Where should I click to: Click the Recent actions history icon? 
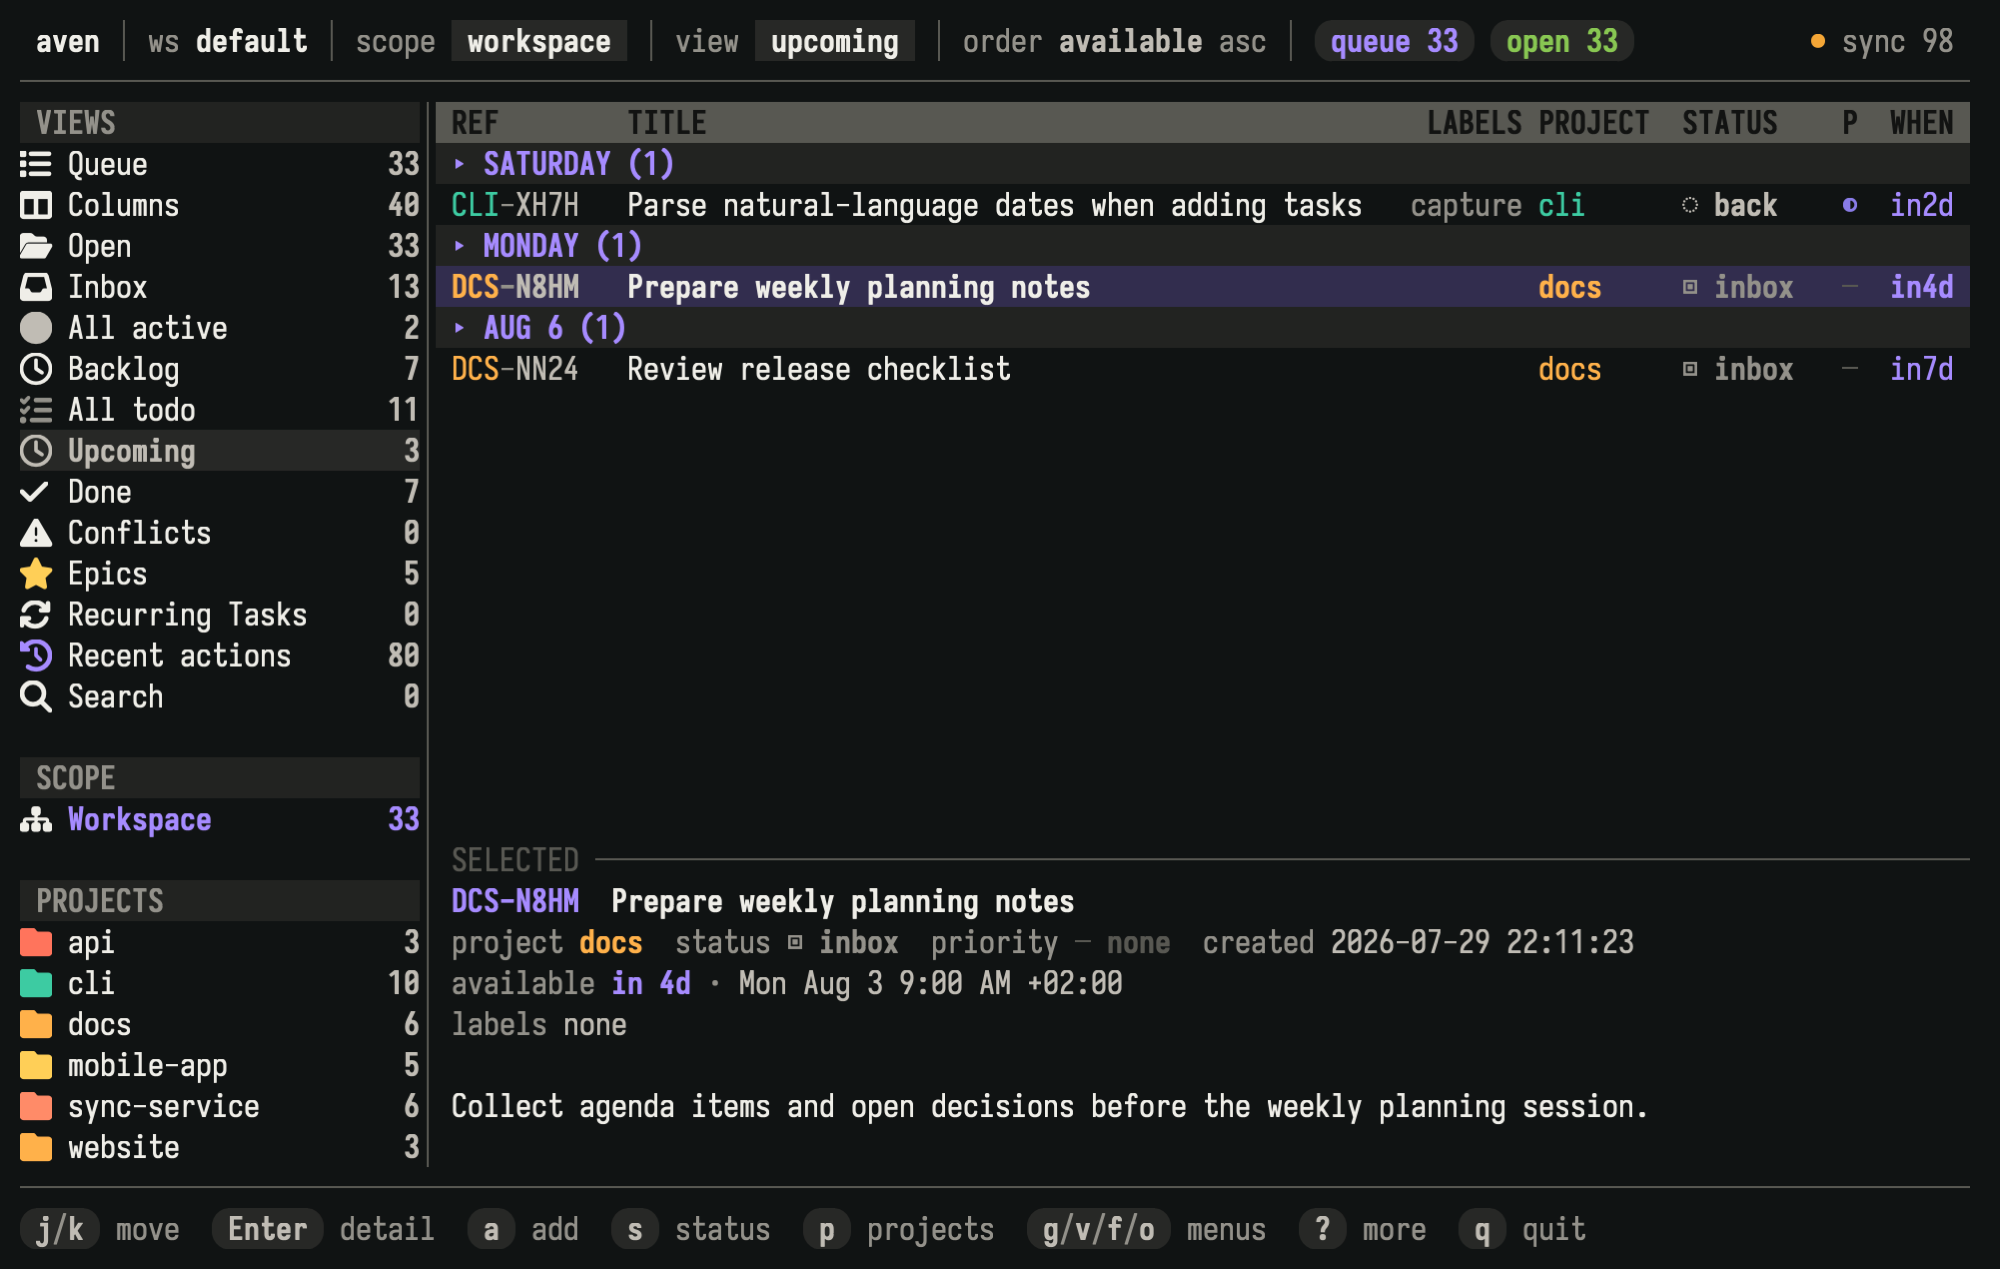tap(36, 656)
